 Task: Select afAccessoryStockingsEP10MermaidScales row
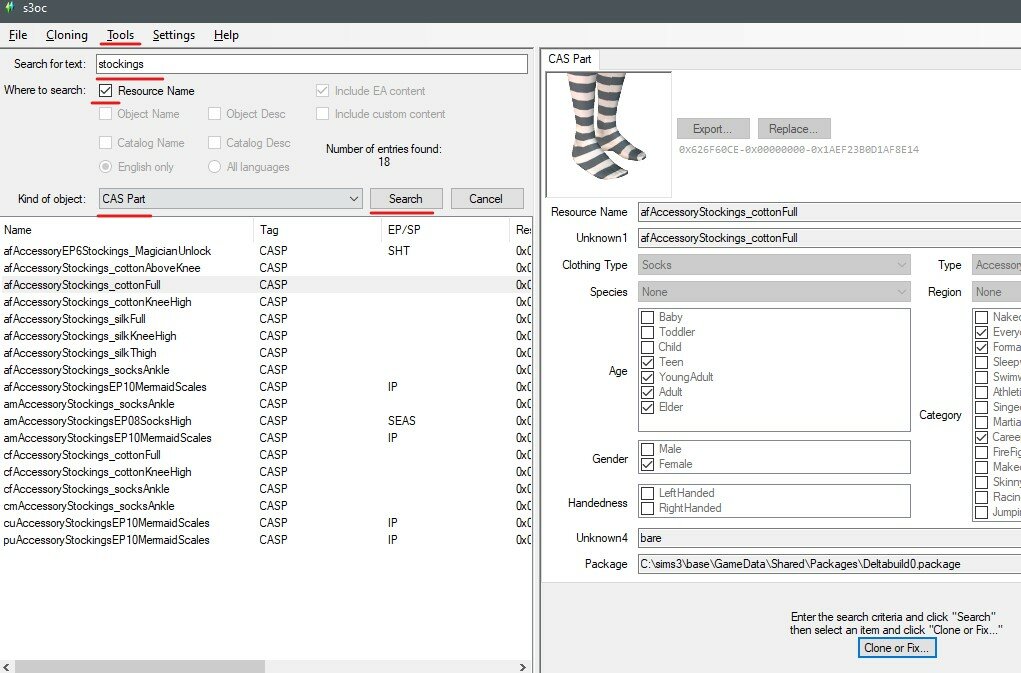click(266, 387)
